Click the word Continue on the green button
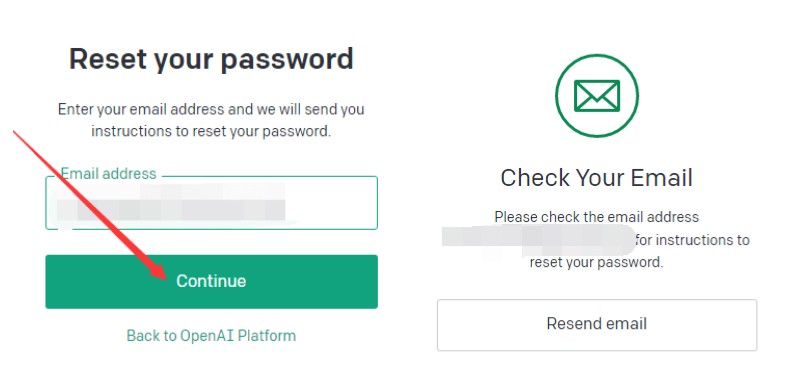Viewport: 800px width, 390px height. coord(211,281)
